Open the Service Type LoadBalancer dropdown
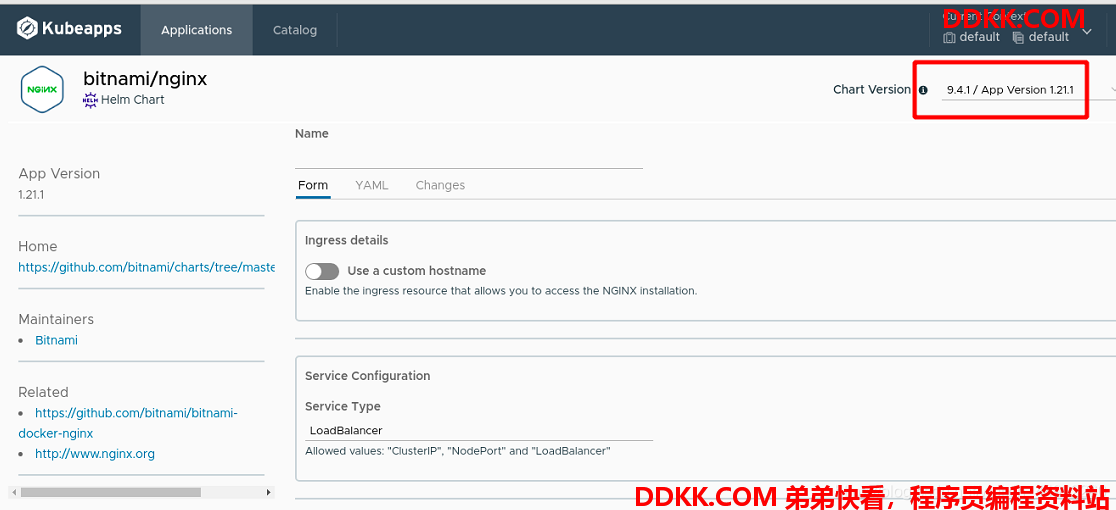This screenshot has height=510, width=1116. click(479, 430)
